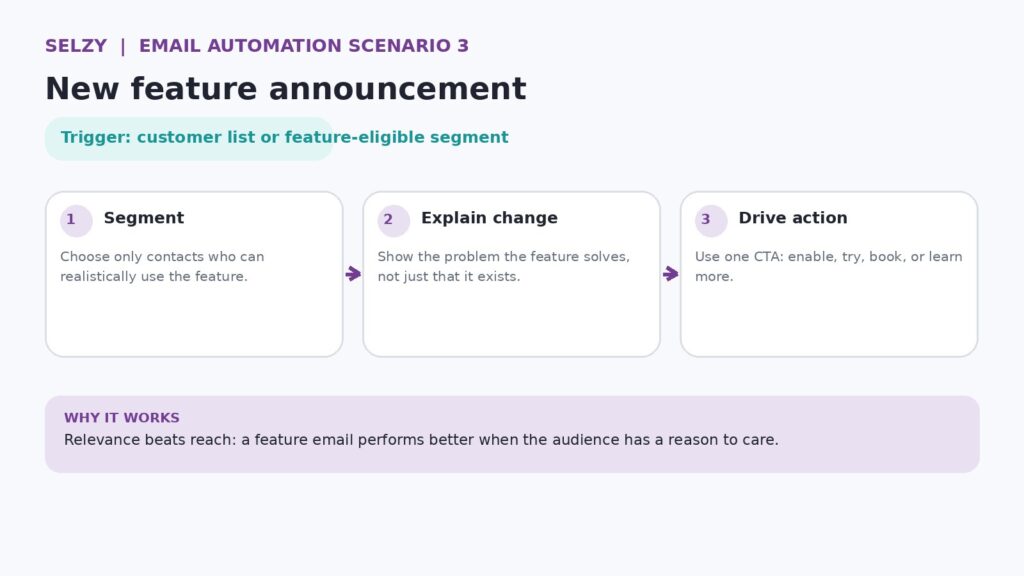Click the WHY IT WORKS heading
The width and height of the screenshot is (1024, 576).
(x=121, y=418)
